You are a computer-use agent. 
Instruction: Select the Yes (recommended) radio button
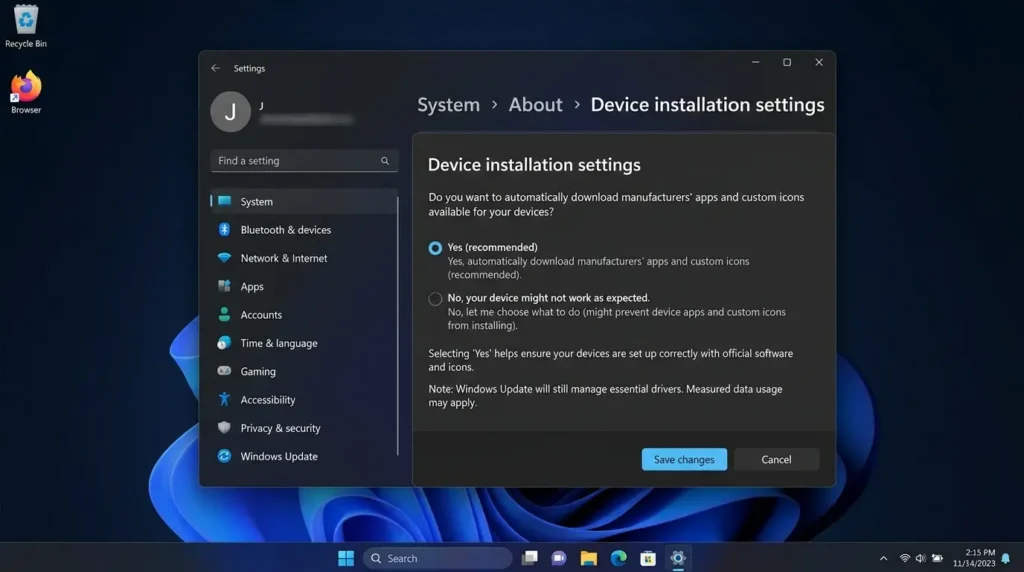coord(435,248)
